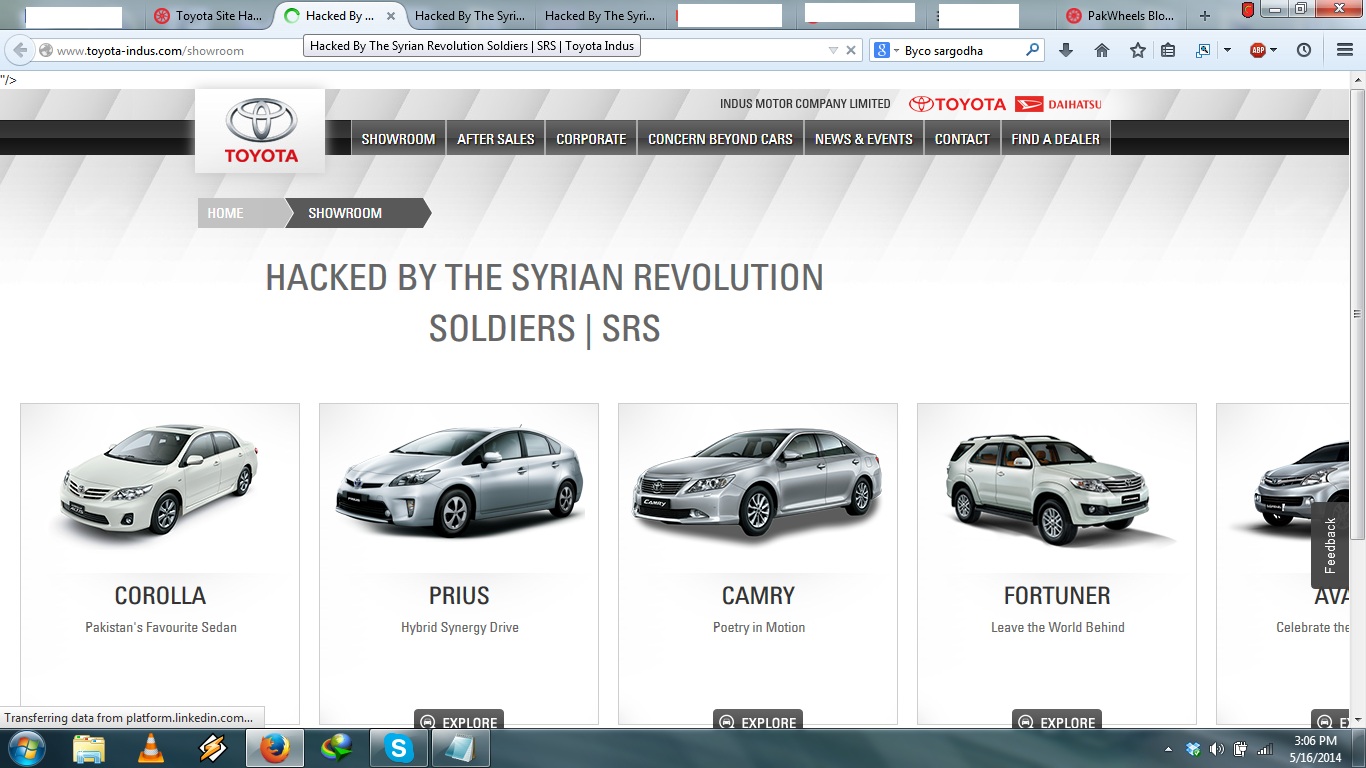Open Skype from the taskbar

pos(399,748)
